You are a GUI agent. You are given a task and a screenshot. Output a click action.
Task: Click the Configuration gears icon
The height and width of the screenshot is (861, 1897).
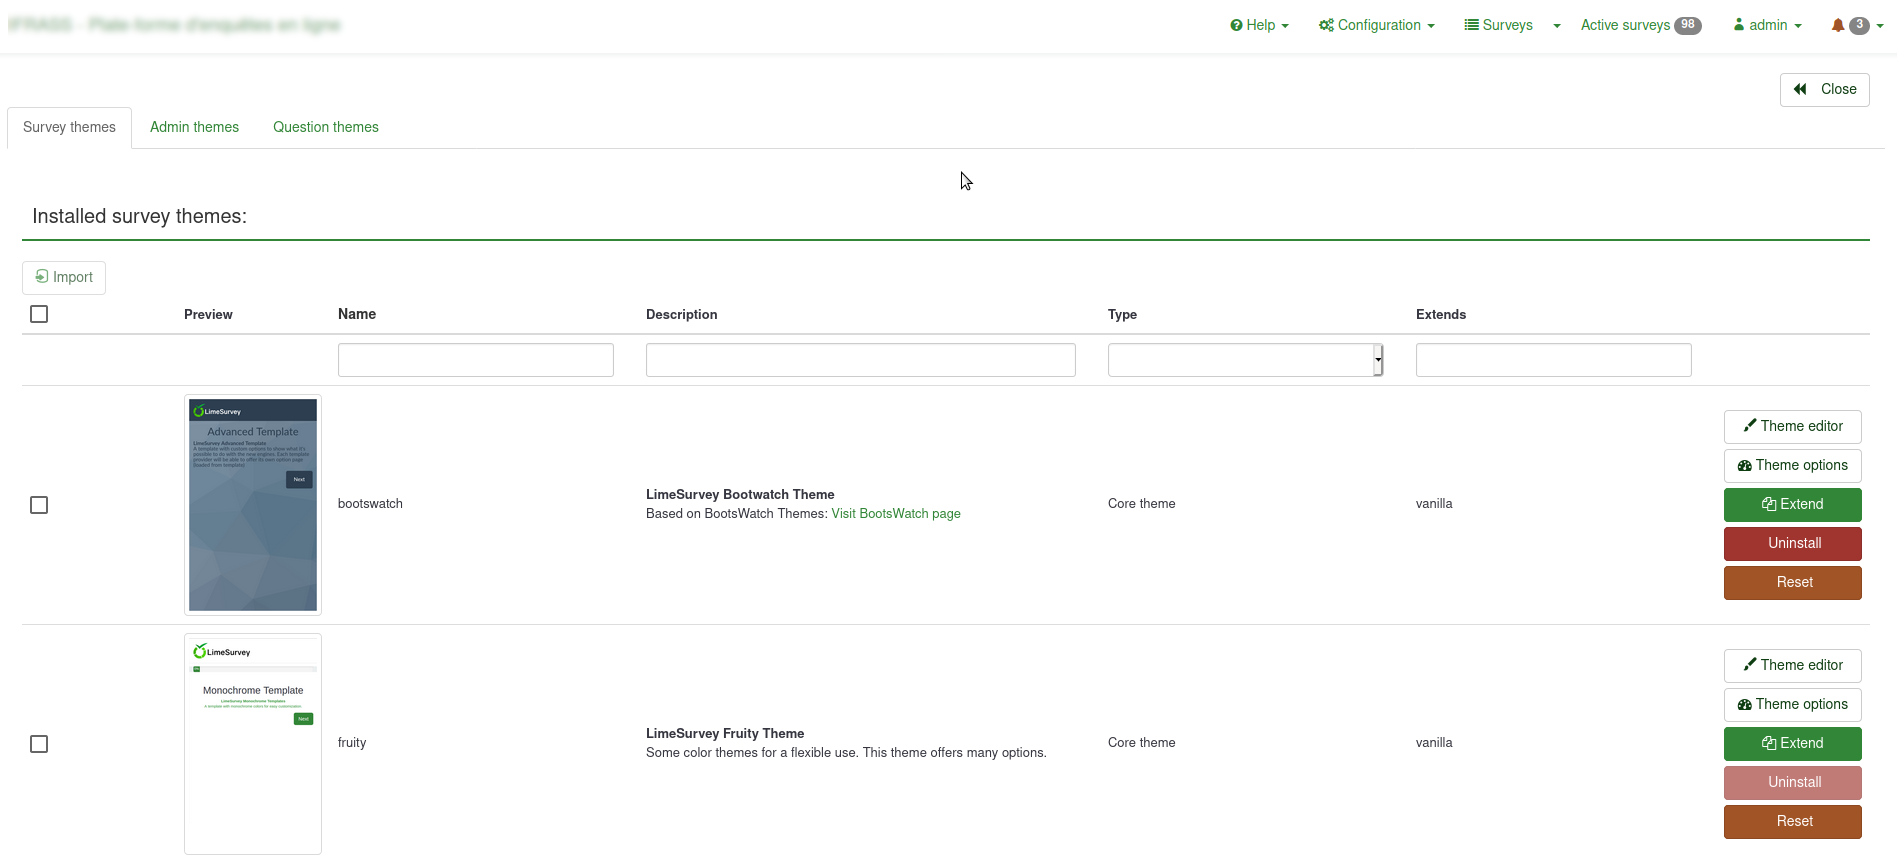(x=1326, y=26)
